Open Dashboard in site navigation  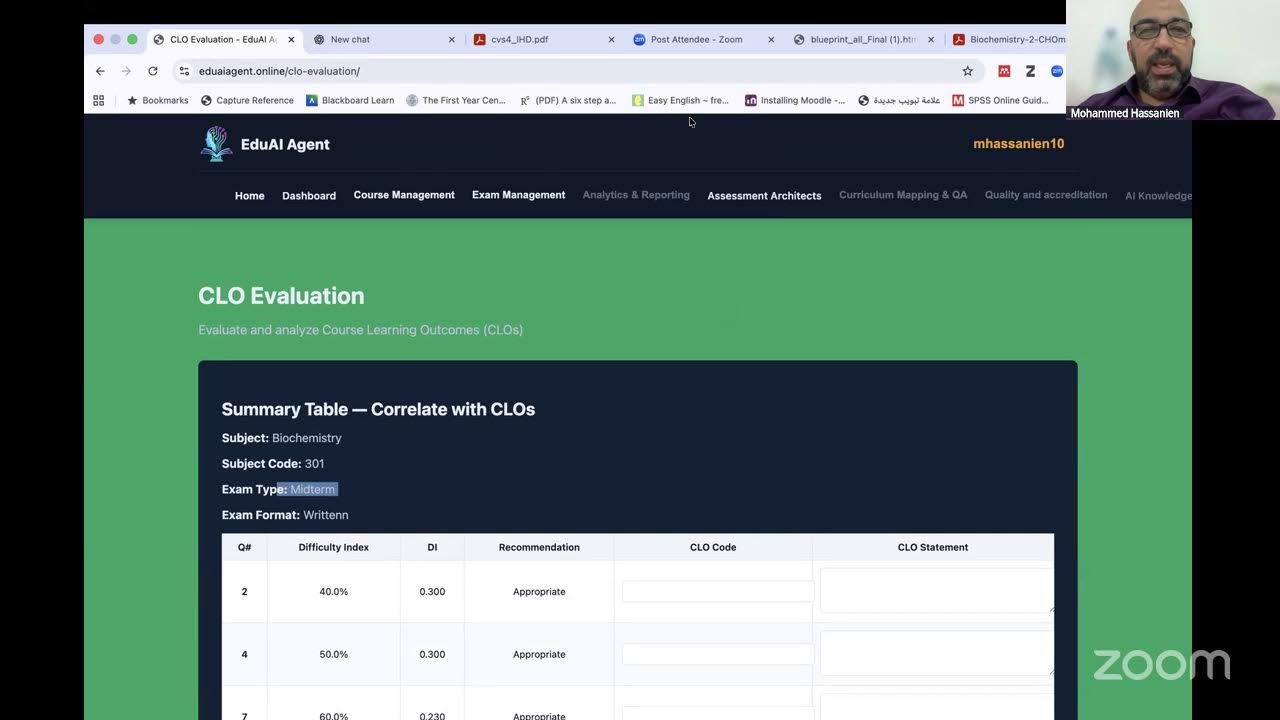pyautogui.click(x=309, y=196)
